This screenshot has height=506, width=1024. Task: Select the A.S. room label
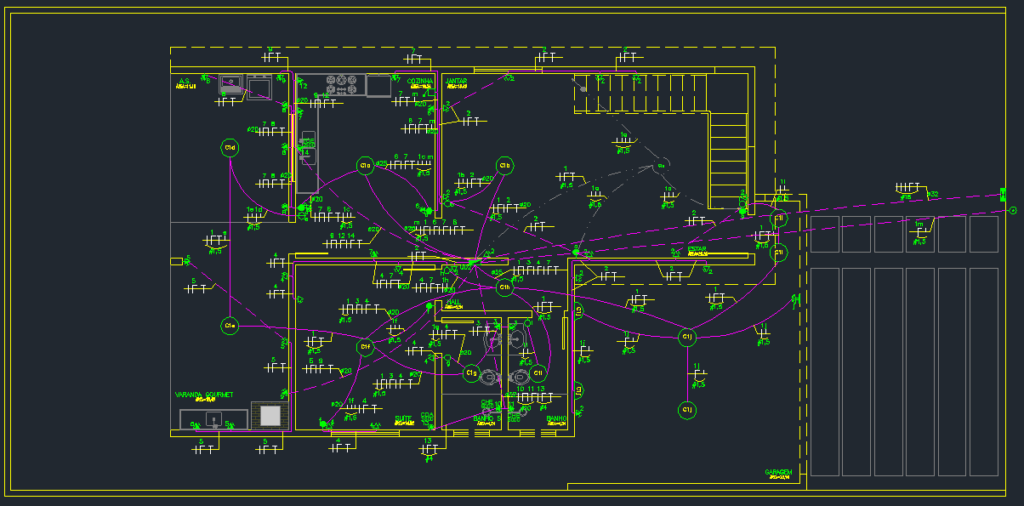(x=185, y=81)
